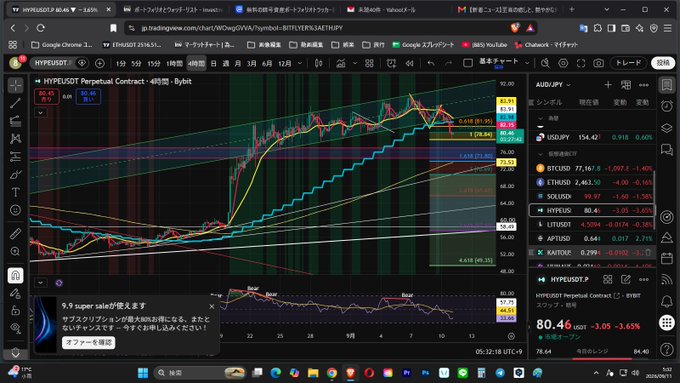This screenshot has width=680, height=383.
Task: Click the blue 80.46 buy button
Action: [88, 96]
